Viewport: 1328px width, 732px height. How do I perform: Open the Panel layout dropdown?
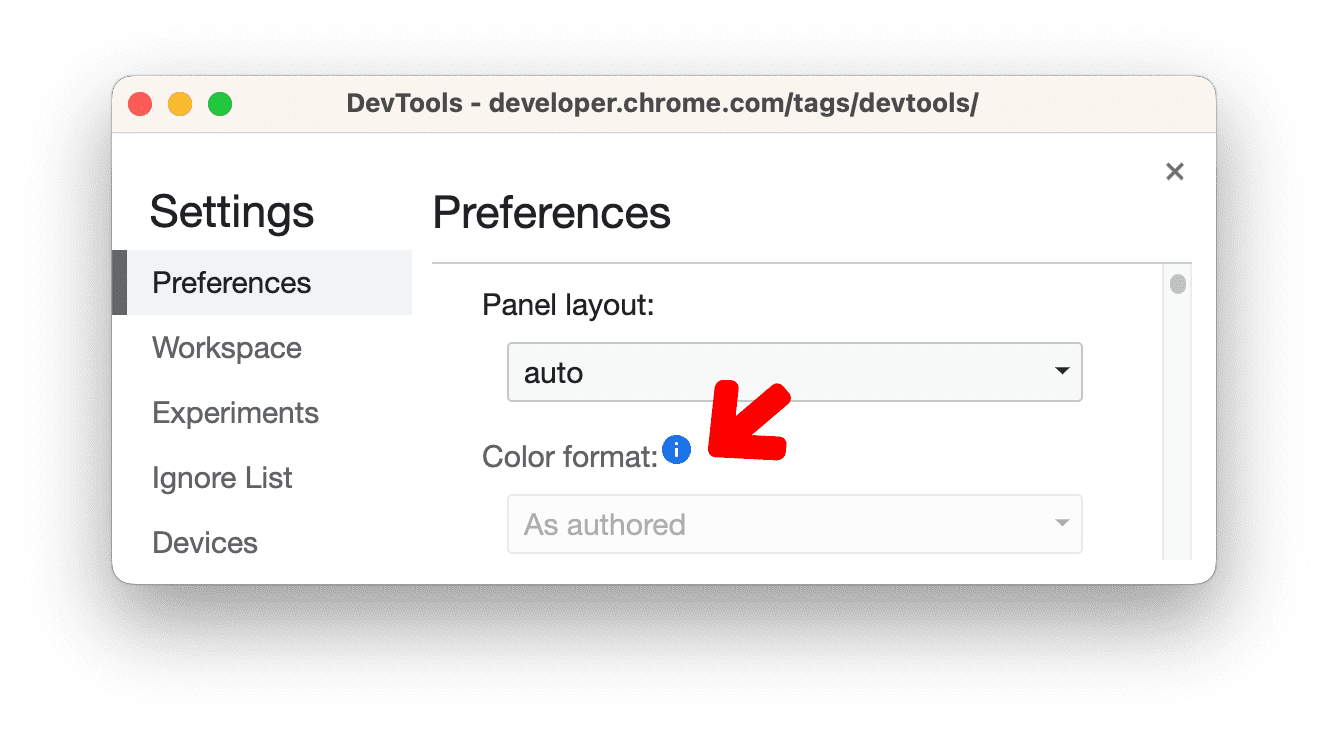point(794,371)
